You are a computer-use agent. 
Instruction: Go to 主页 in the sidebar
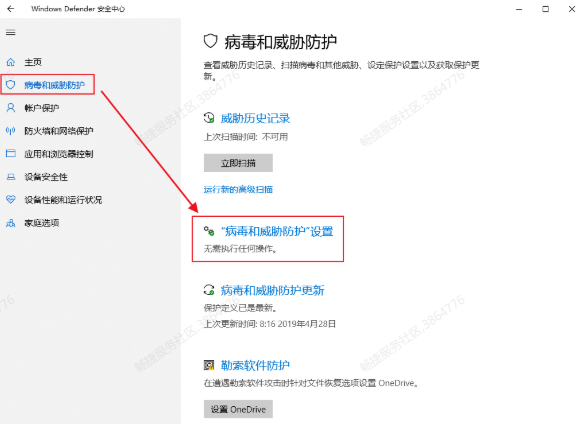tap(33, 62)
